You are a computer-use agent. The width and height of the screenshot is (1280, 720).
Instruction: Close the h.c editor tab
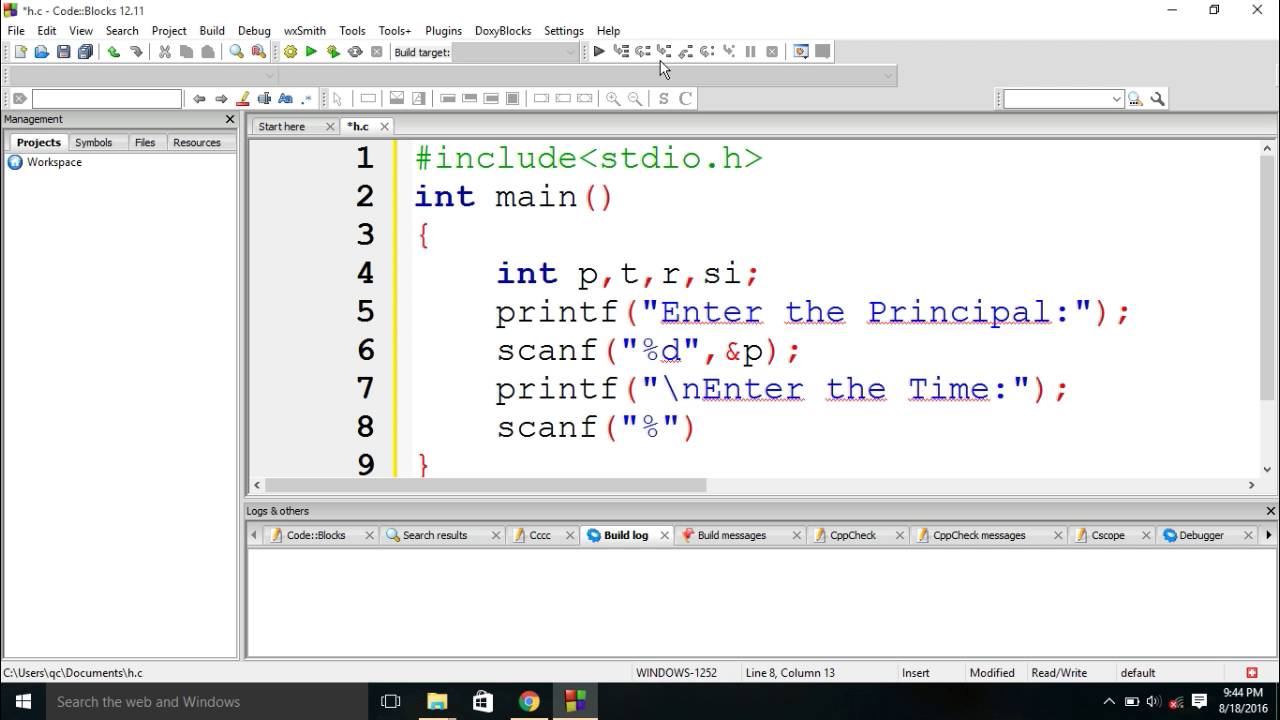384,127
